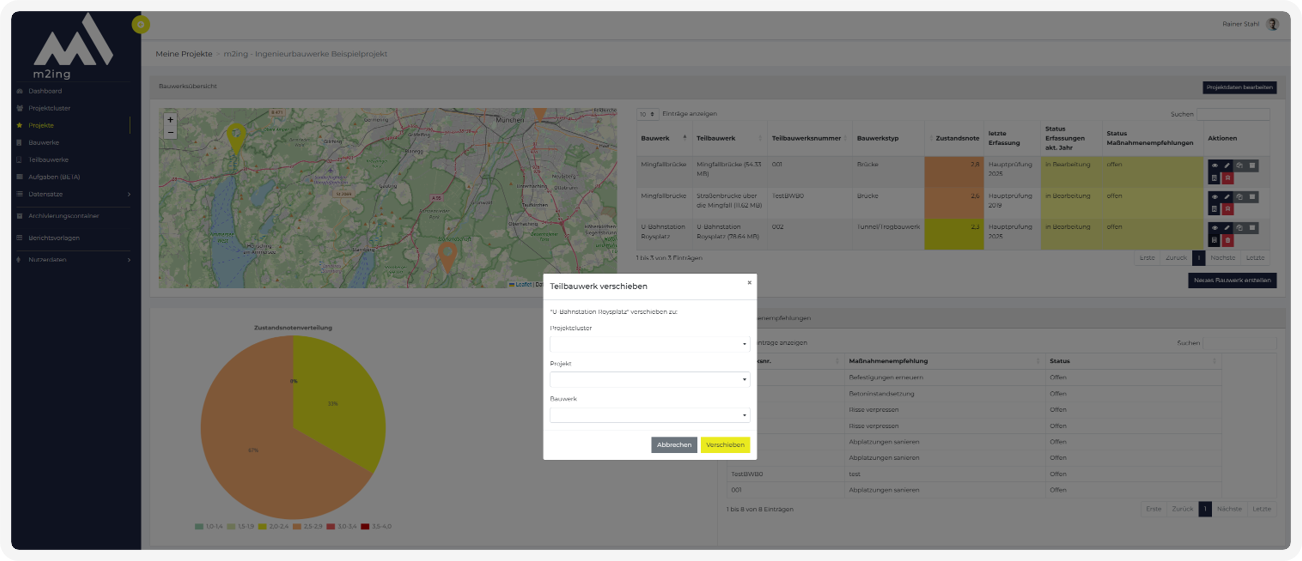Screen dimensions: 1302x561
Task: Open the Projekt dropdown in dialog
Action: [649, 380]
